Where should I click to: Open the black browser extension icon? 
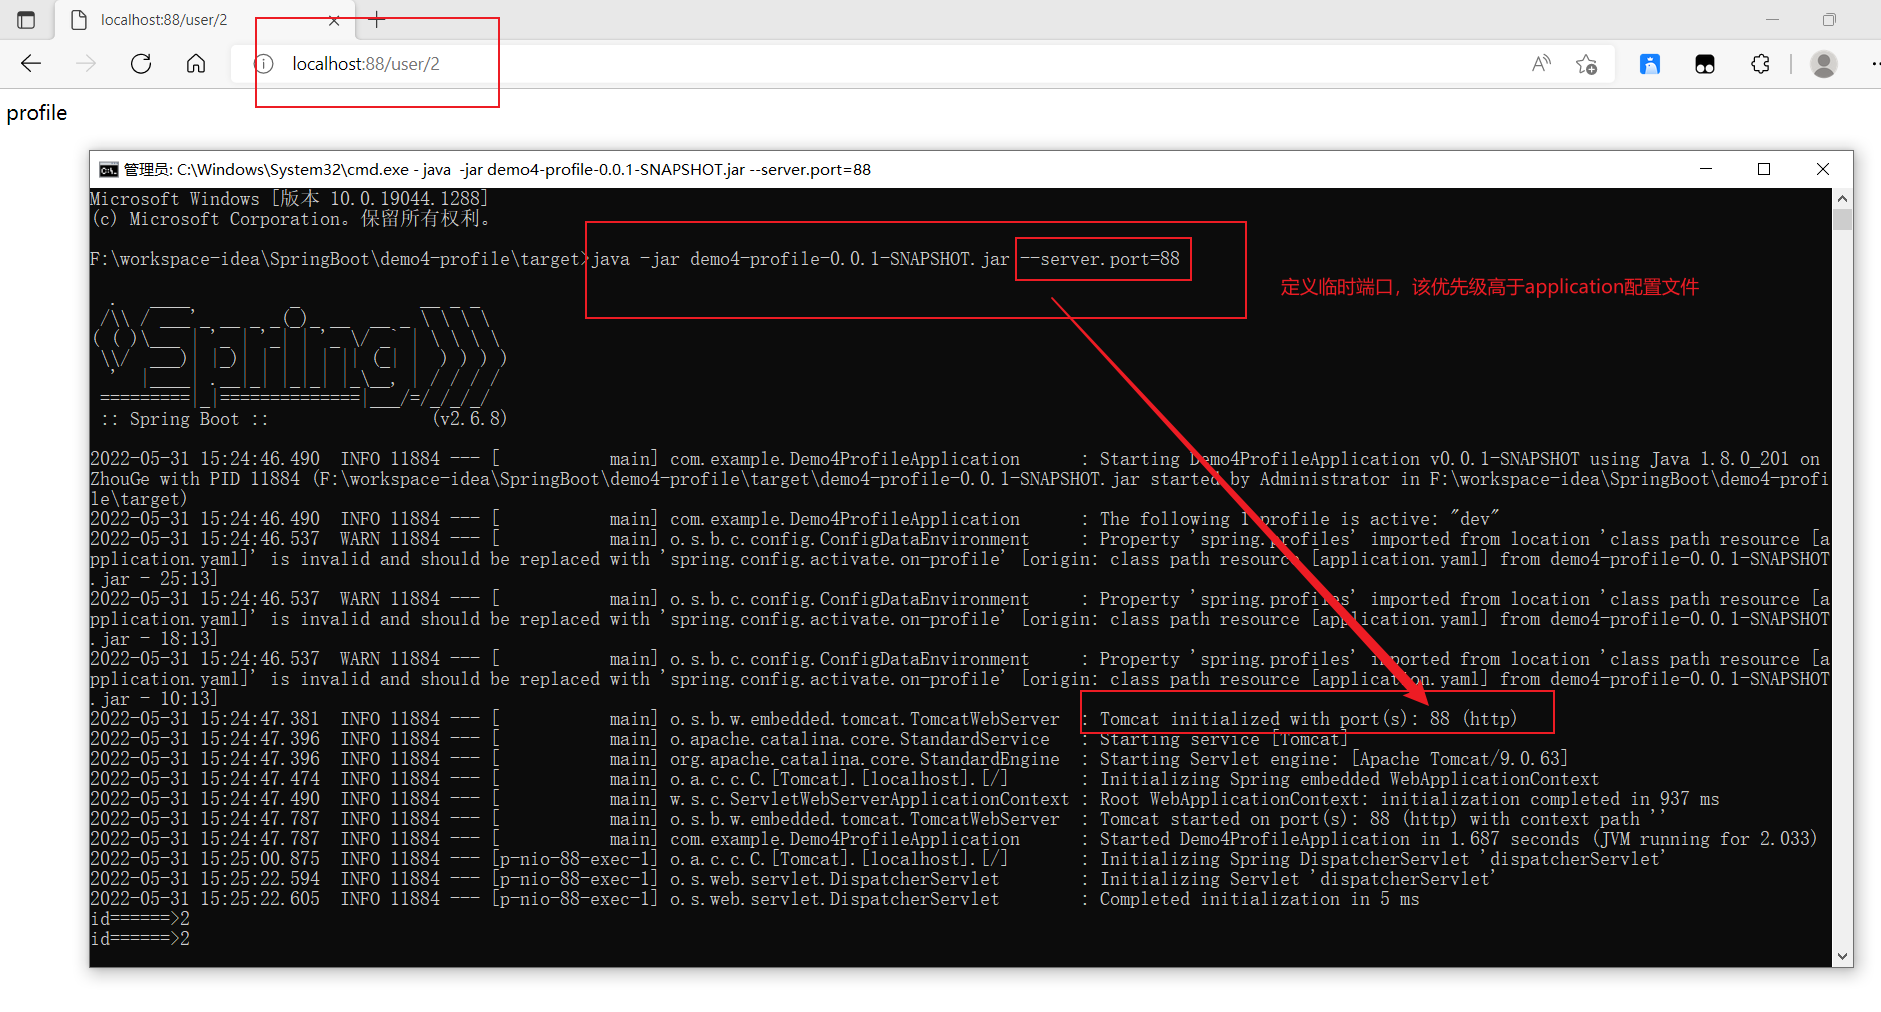tap(1705, 64)
